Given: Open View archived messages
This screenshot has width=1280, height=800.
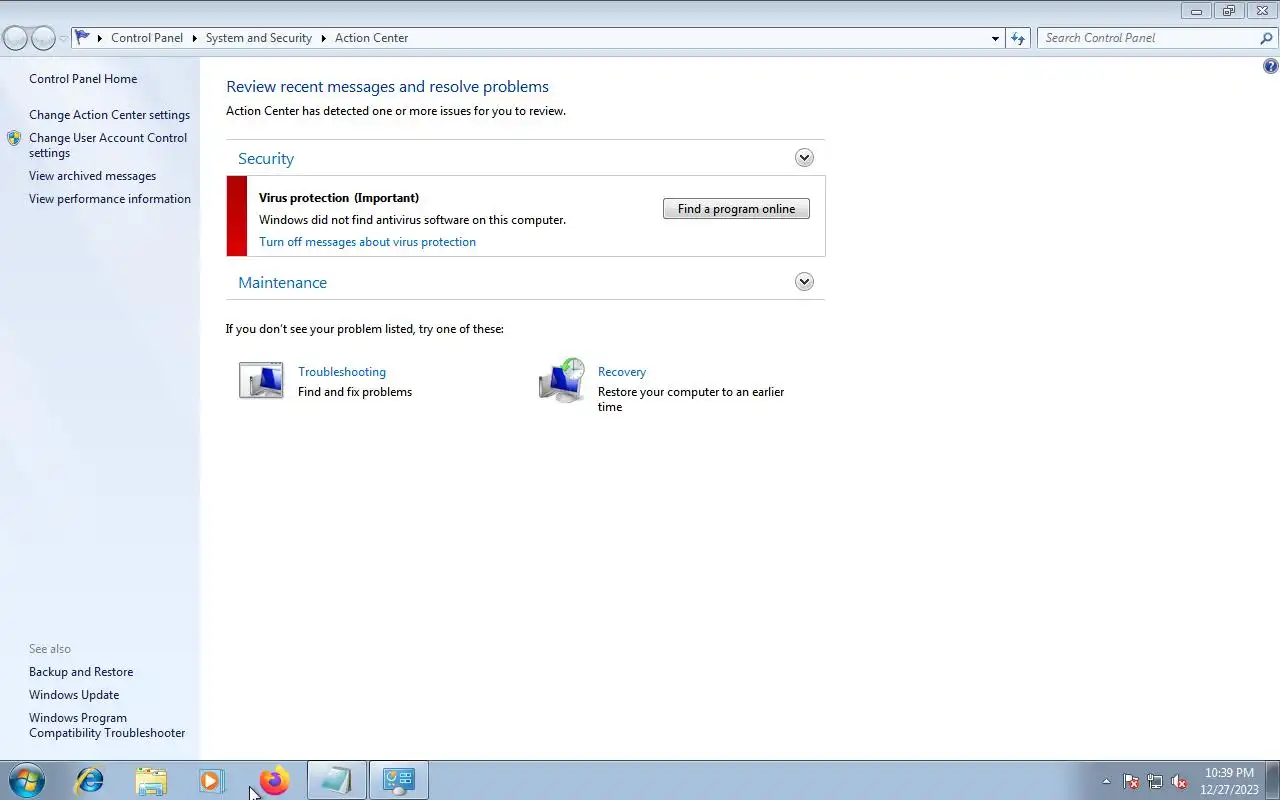Looking at the screenshot, I should pyautogui.click(x=92, y=176).
